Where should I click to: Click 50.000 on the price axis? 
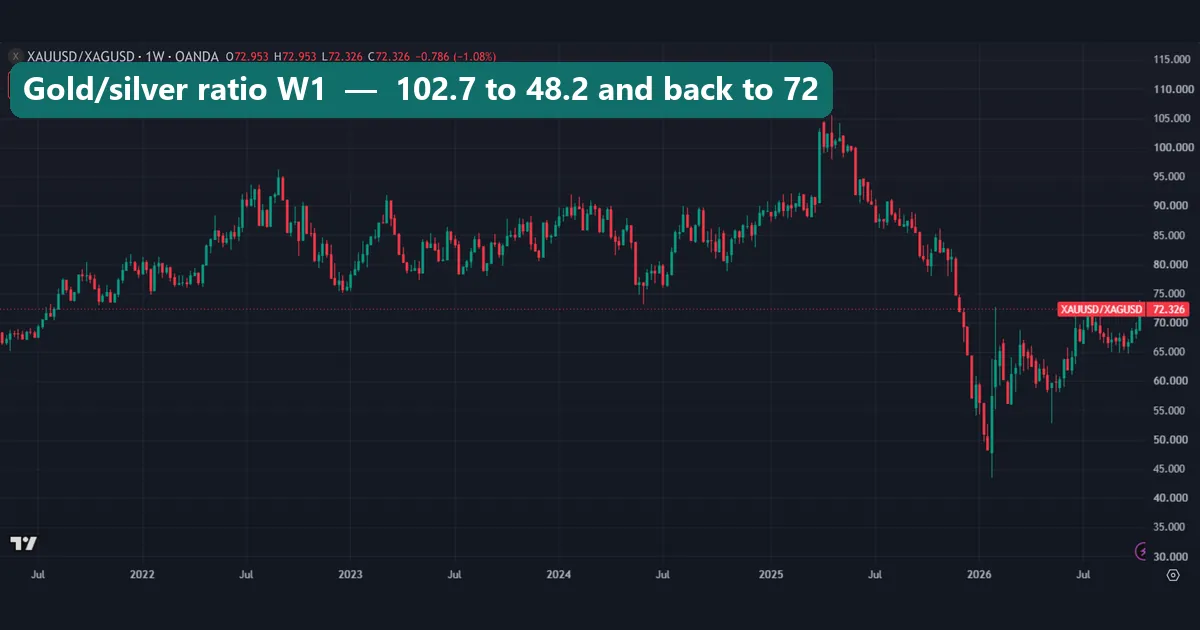(1172, 440)
